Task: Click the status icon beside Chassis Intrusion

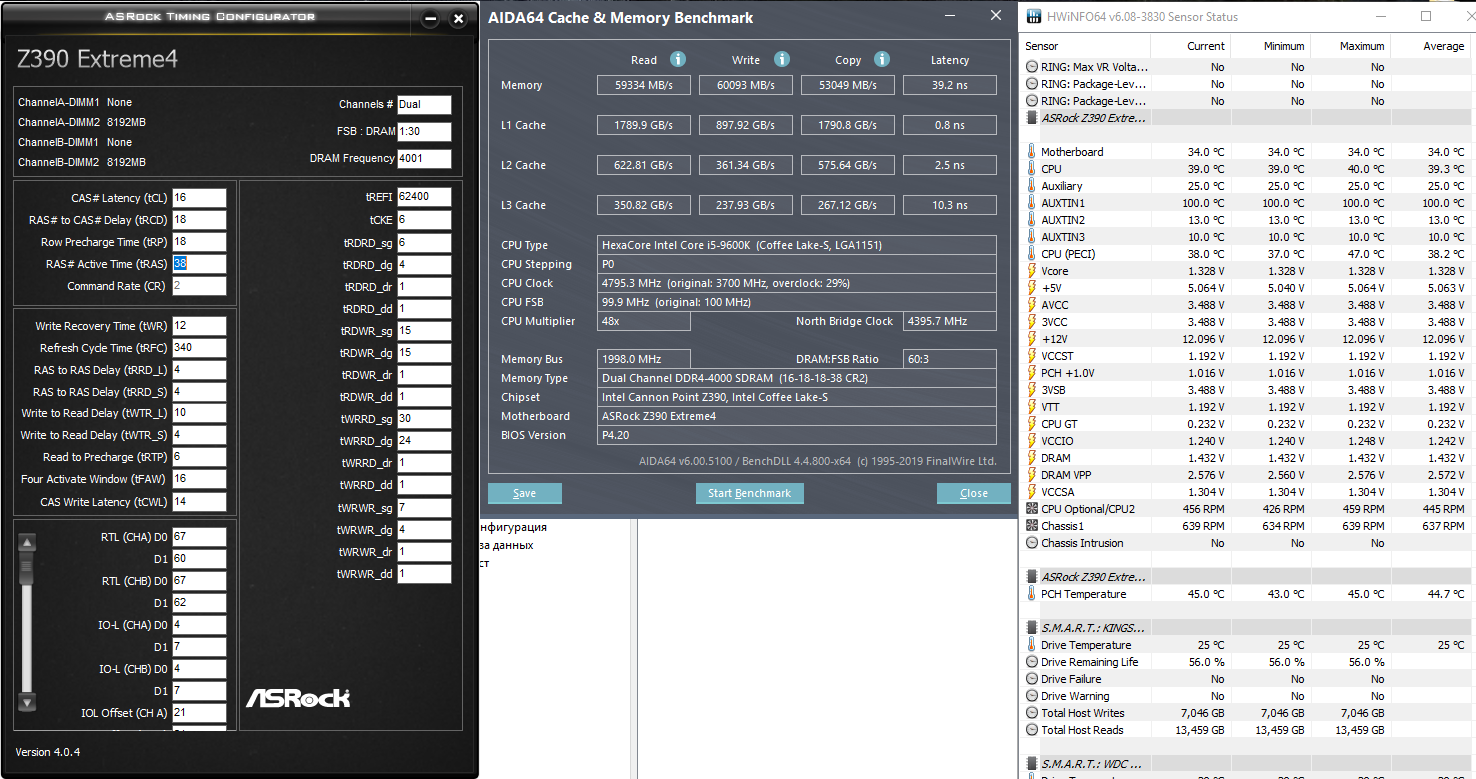Action: [1032, 543]
